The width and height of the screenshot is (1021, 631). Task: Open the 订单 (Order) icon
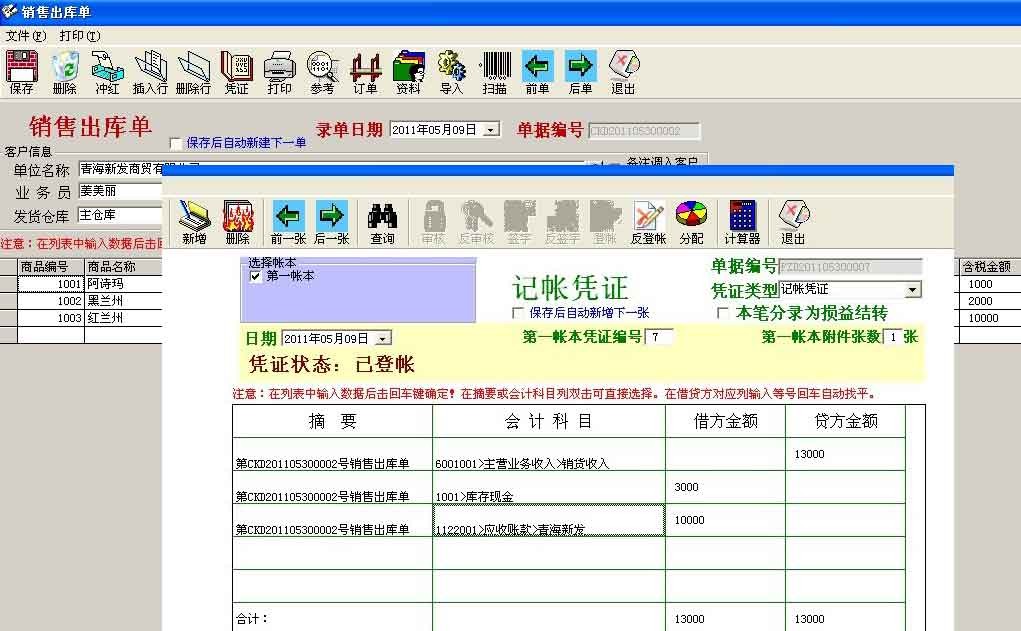pyautogui.click(x=364, y=68)
